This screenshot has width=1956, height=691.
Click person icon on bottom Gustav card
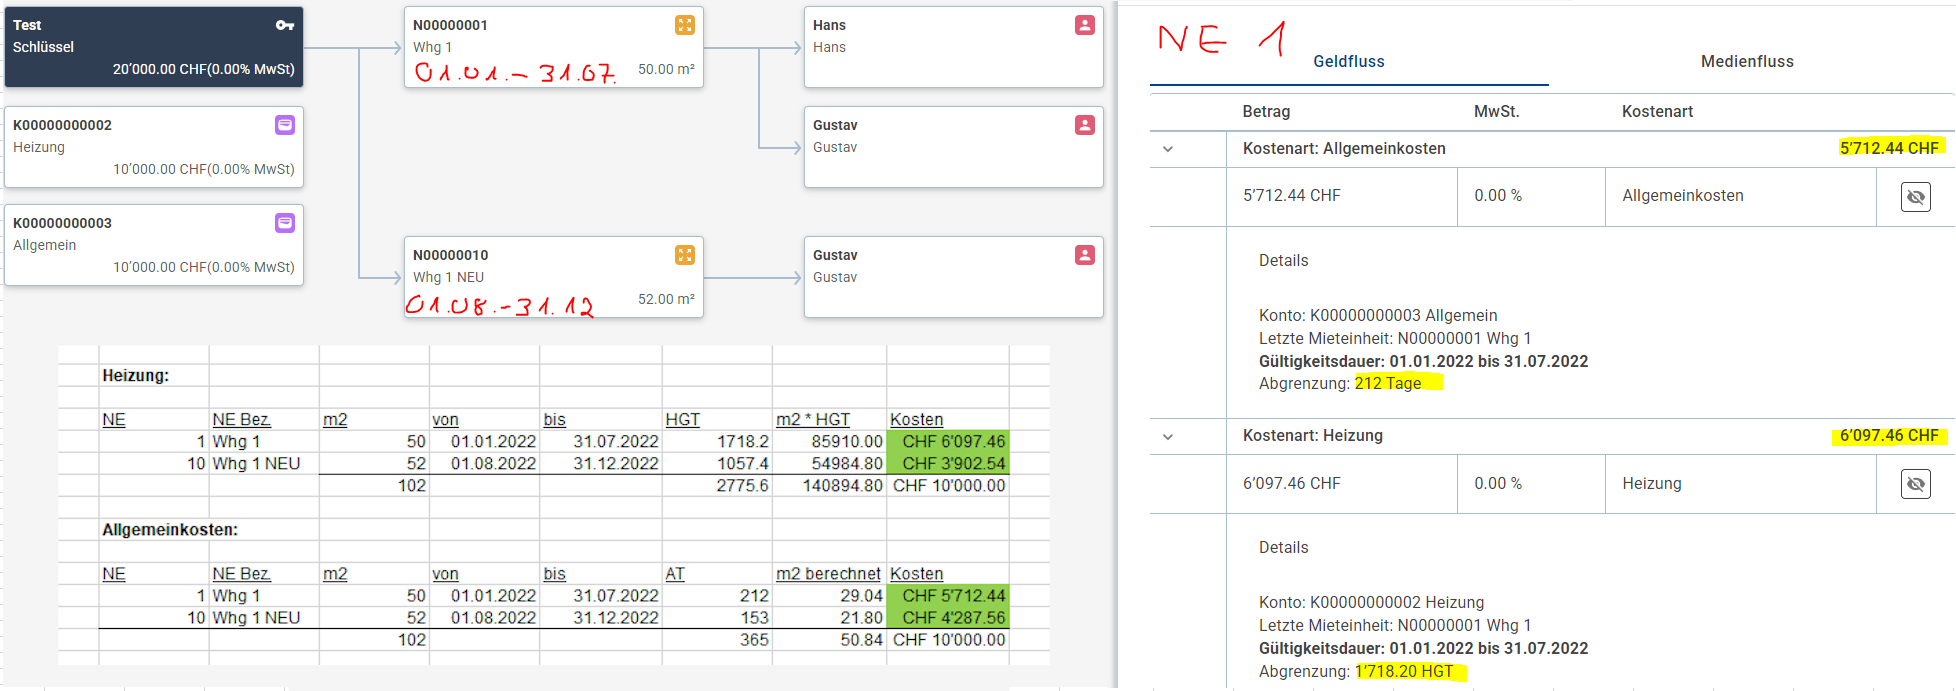(x=1085, y=255)
